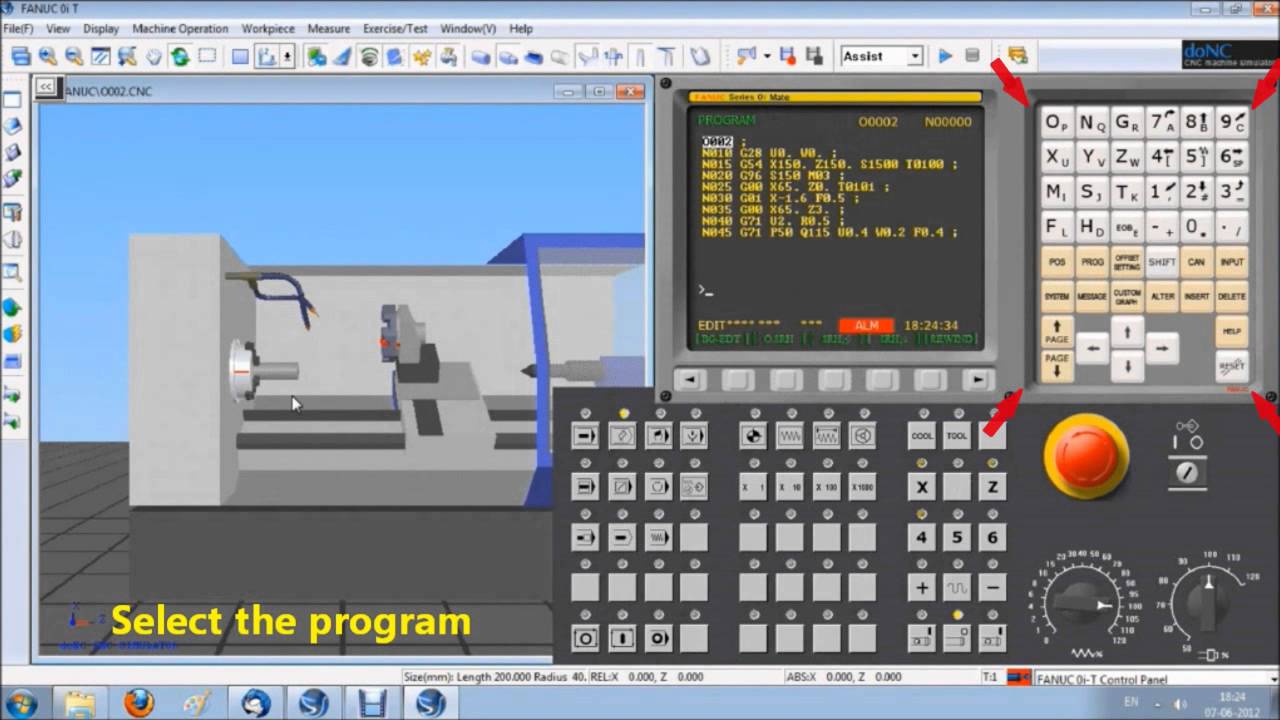Select the X axis button

(922, 487)
